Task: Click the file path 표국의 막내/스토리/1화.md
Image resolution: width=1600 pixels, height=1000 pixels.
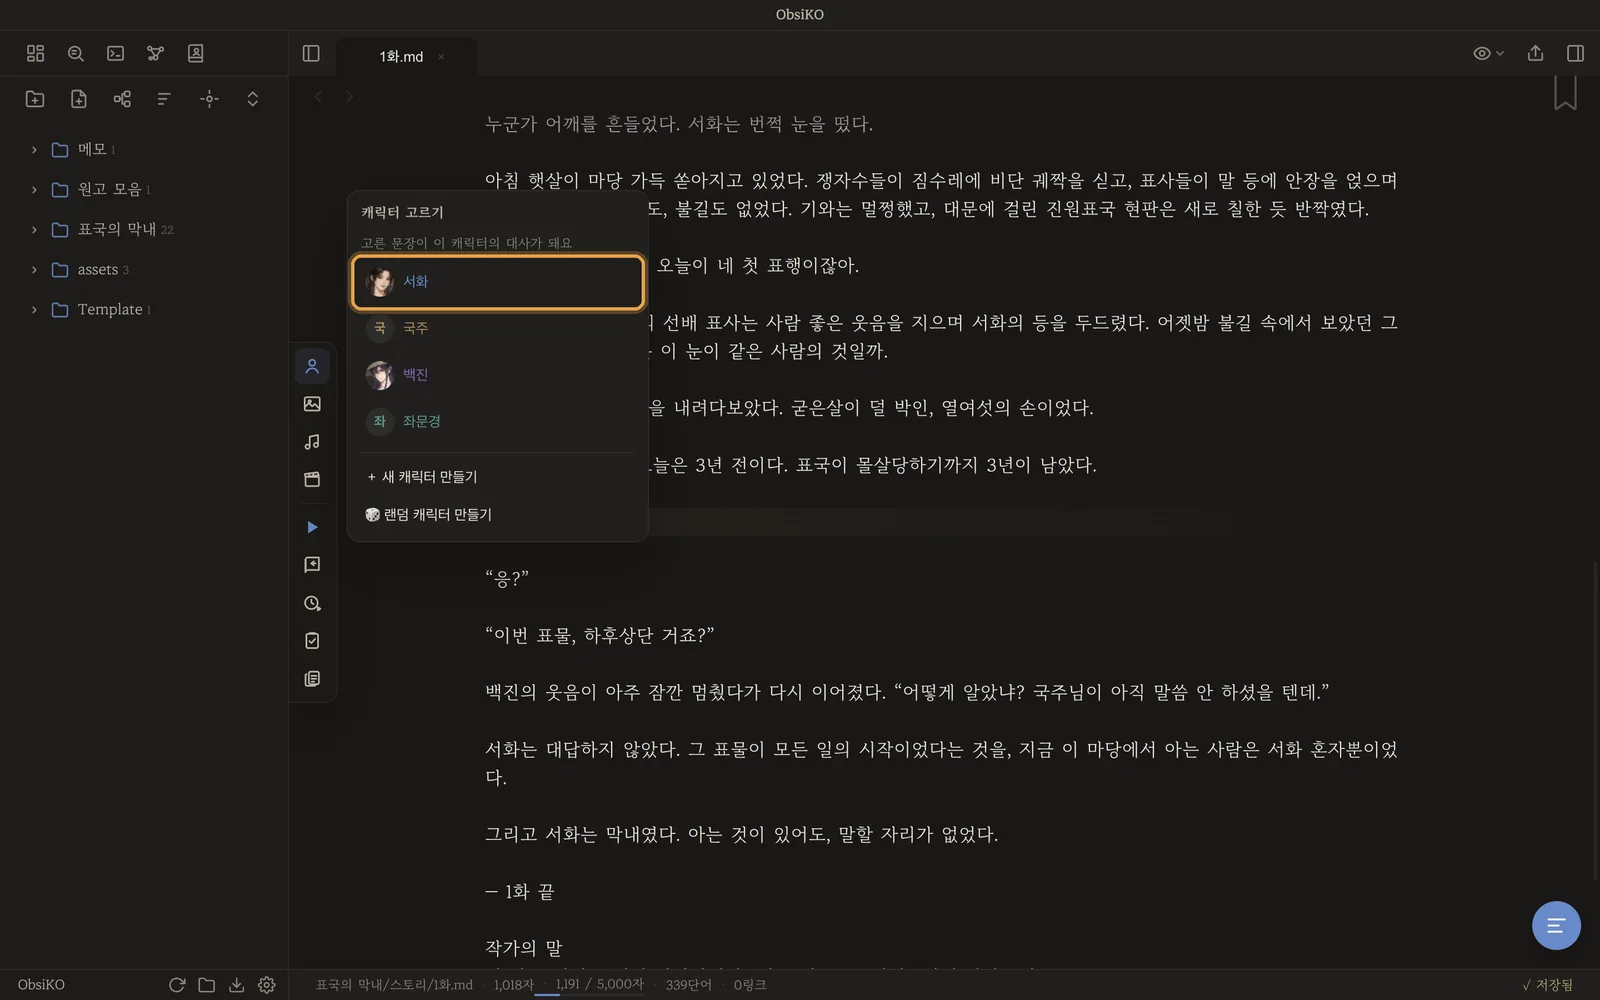Action: point(394,985)
